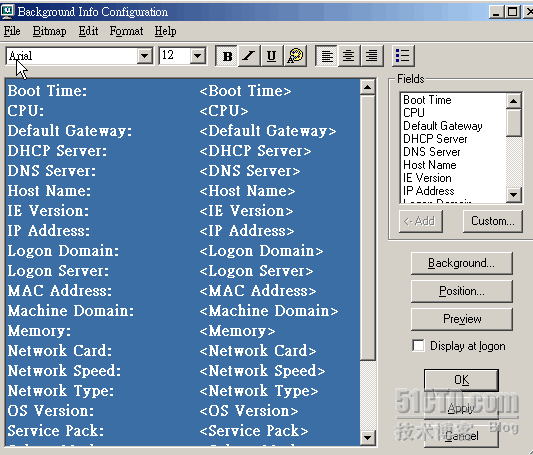The height and width of the screenshot is (455, 533).
Task: Open the font size dropdown arrow
Action: (198, 56)
